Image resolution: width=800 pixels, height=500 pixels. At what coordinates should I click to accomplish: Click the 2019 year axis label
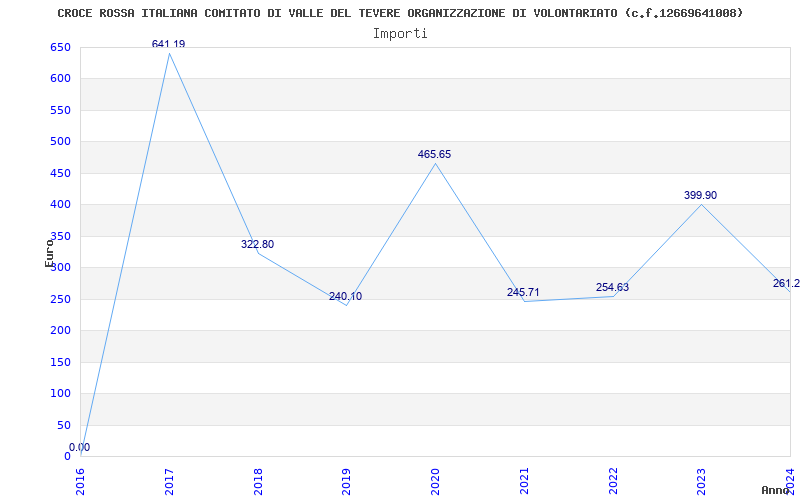(x=346, y=481)
